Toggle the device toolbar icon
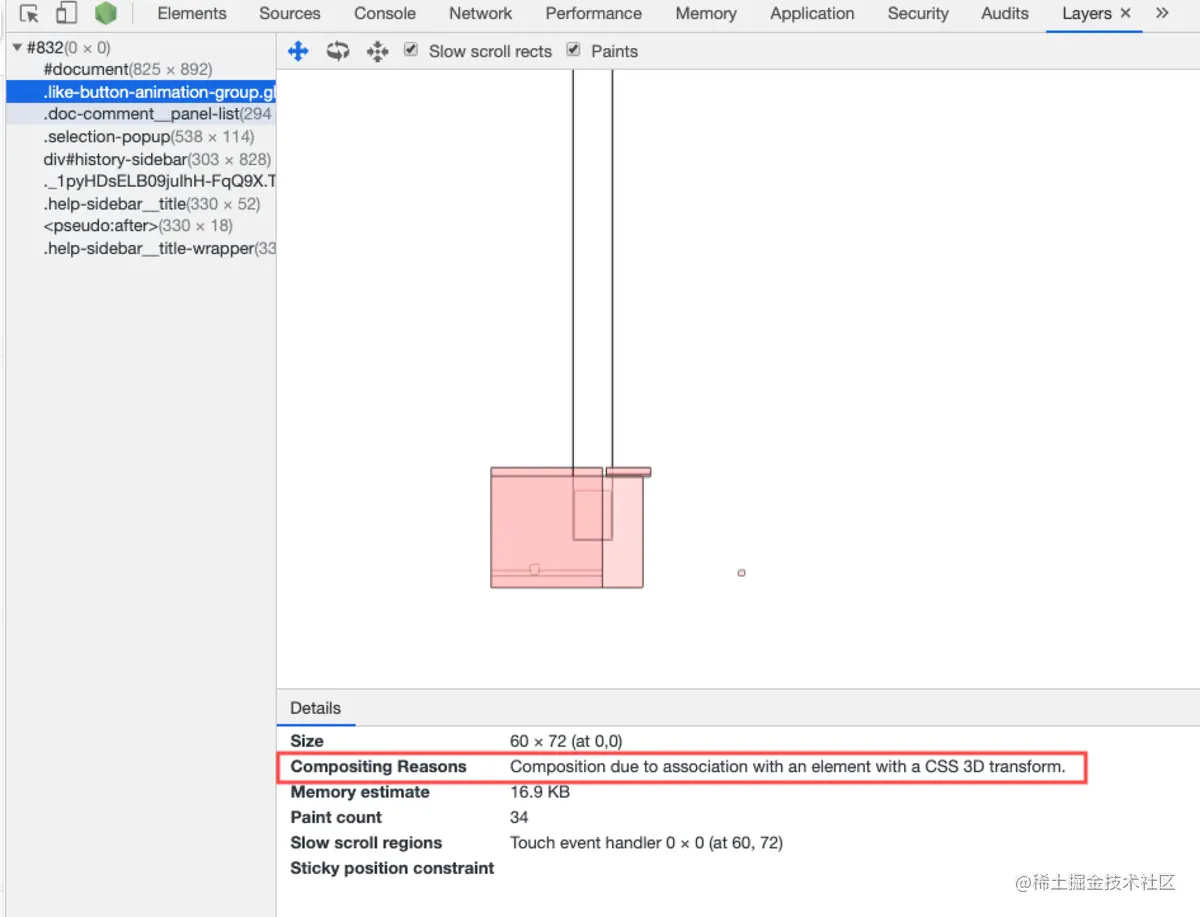1200x917 pixels. coord(66,14)
